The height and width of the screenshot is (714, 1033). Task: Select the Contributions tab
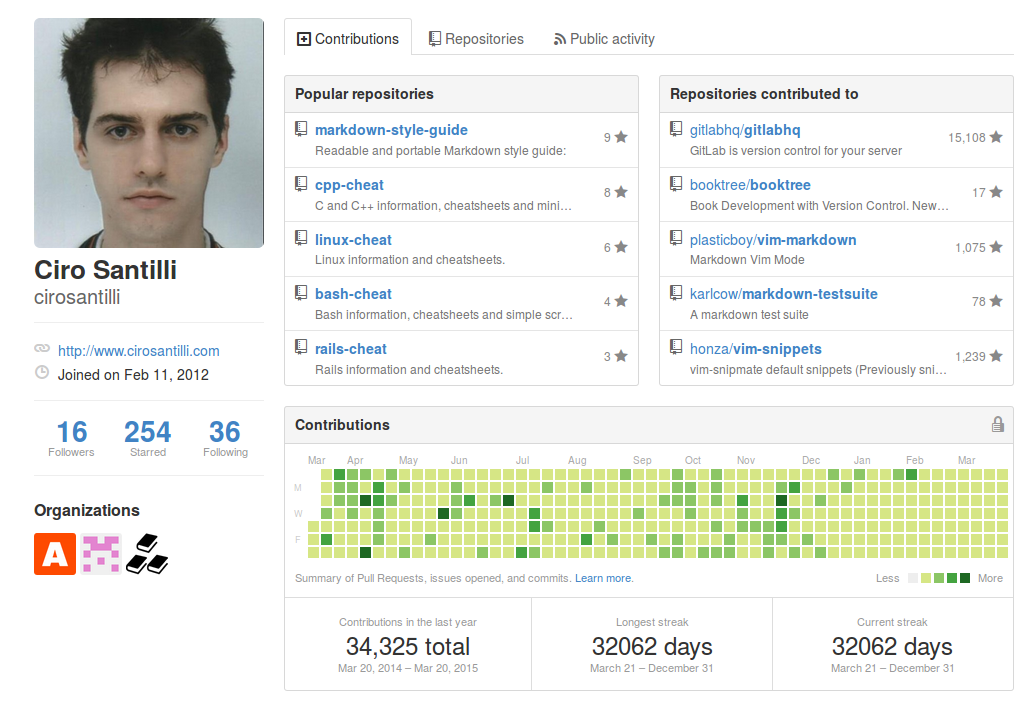pyautogui.click(x=348, y=39)
